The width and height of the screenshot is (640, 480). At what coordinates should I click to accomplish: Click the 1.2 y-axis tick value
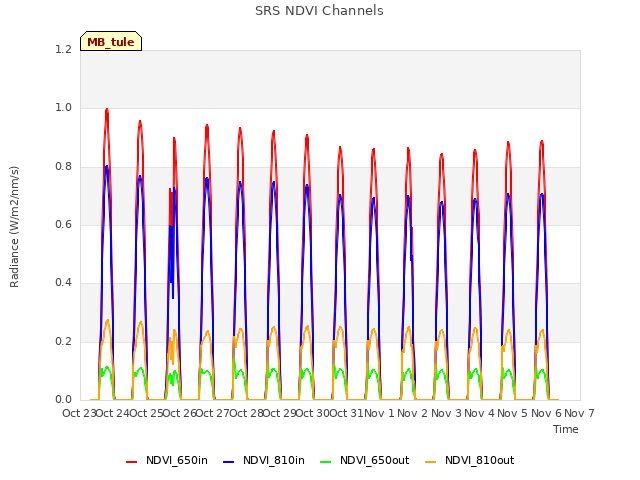(x=63, y=49)
